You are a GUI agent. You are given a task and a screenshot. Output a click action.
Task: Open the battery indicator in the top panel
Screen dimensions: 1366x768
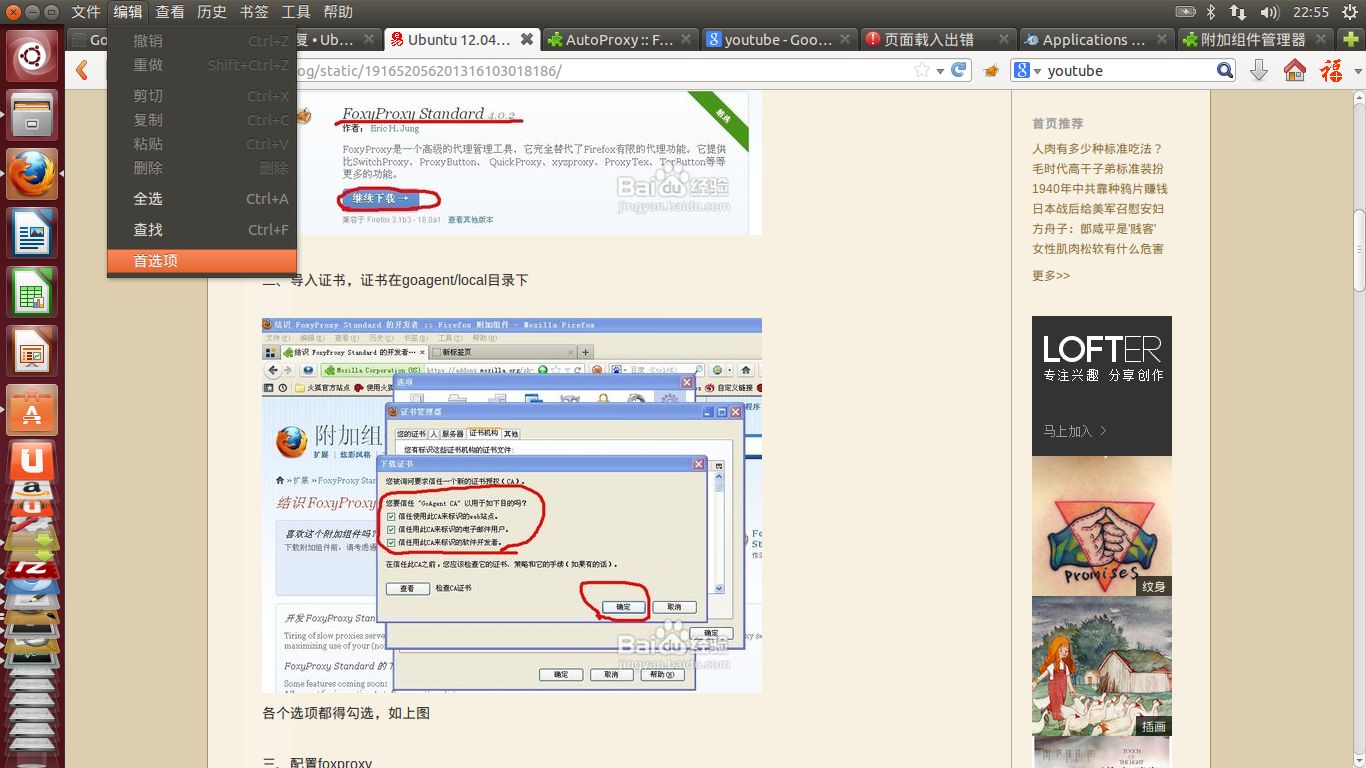pyautogui.click(x=1185, y=12)
